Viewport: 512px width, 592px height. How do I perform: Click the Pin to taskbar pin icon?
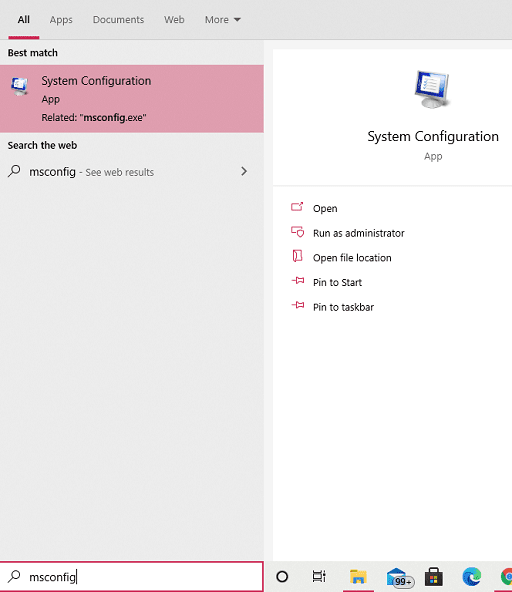click(x=298, y=305)
